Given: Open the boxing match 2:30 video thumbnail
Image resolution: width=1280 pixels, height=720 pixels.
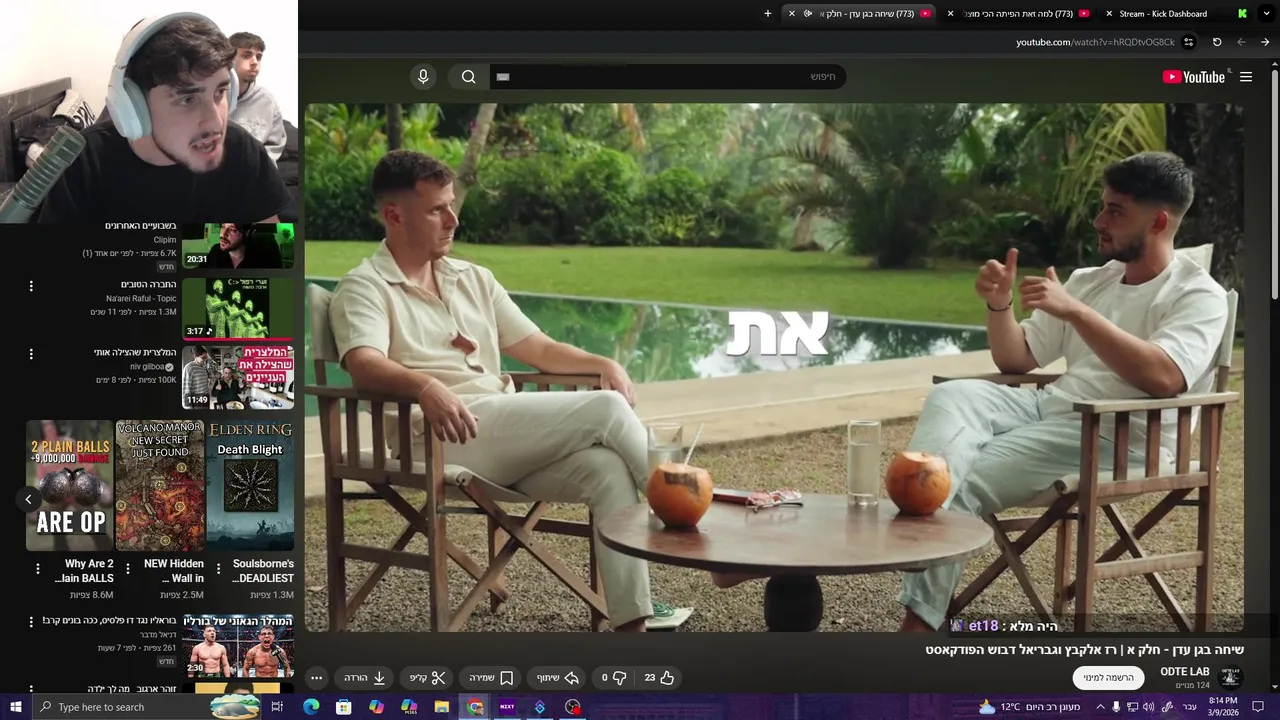Looking at the screenshot, I should [238, 645].
